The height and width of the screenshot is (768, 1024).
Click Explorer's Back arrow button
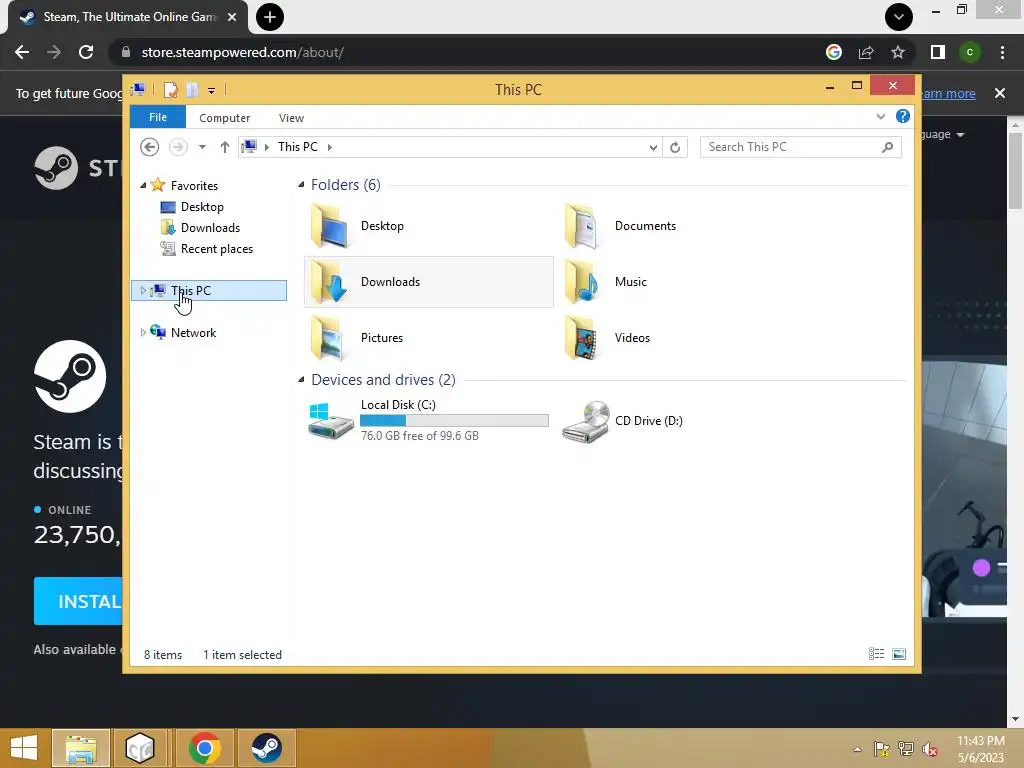tap(150, 147)
